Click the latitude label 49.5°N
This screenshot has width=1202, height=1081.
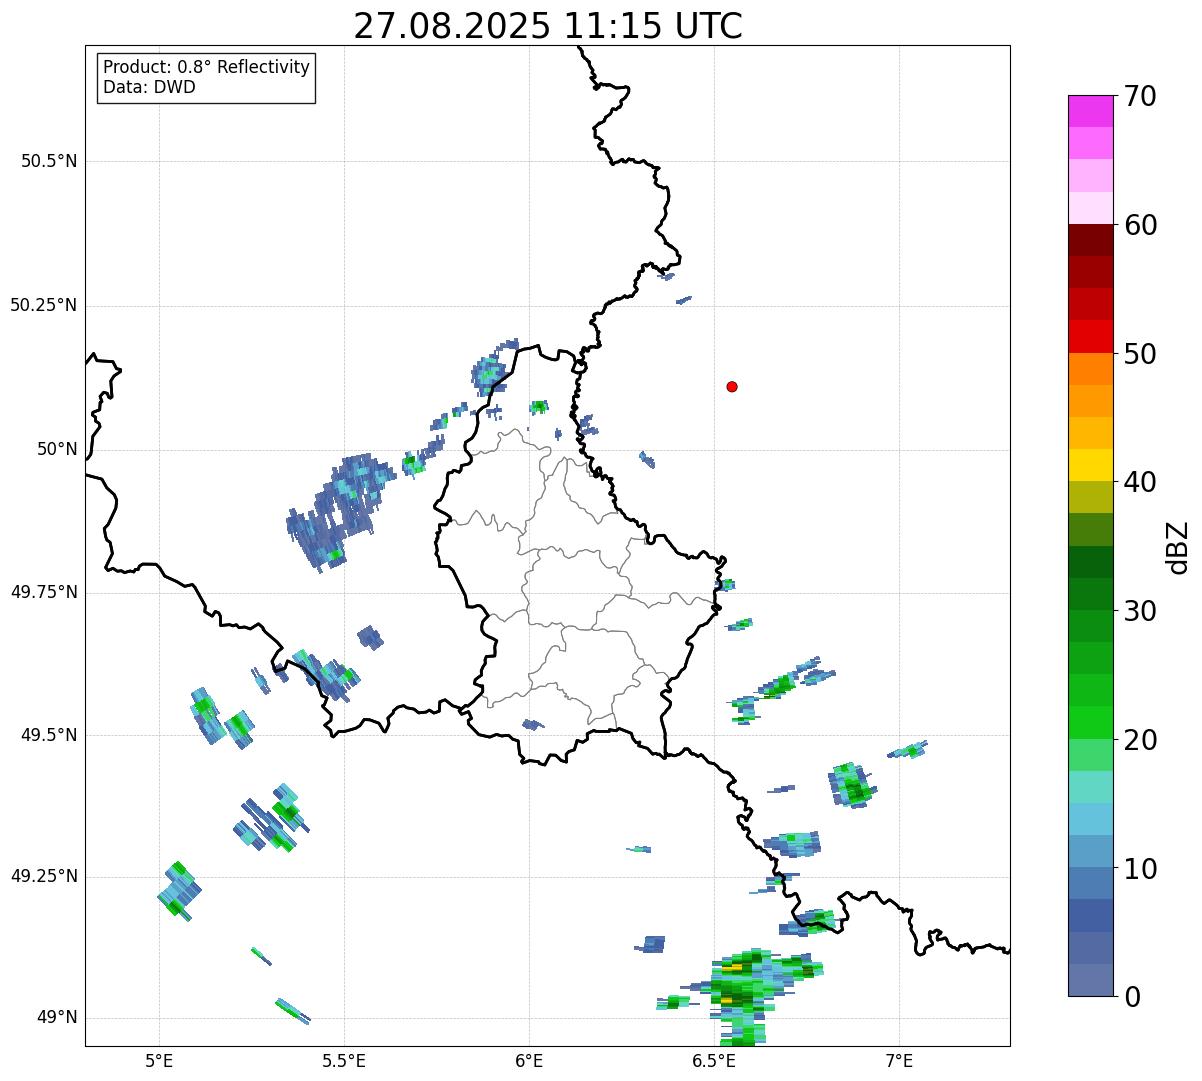pyautogui.click(x=49, y=735)
